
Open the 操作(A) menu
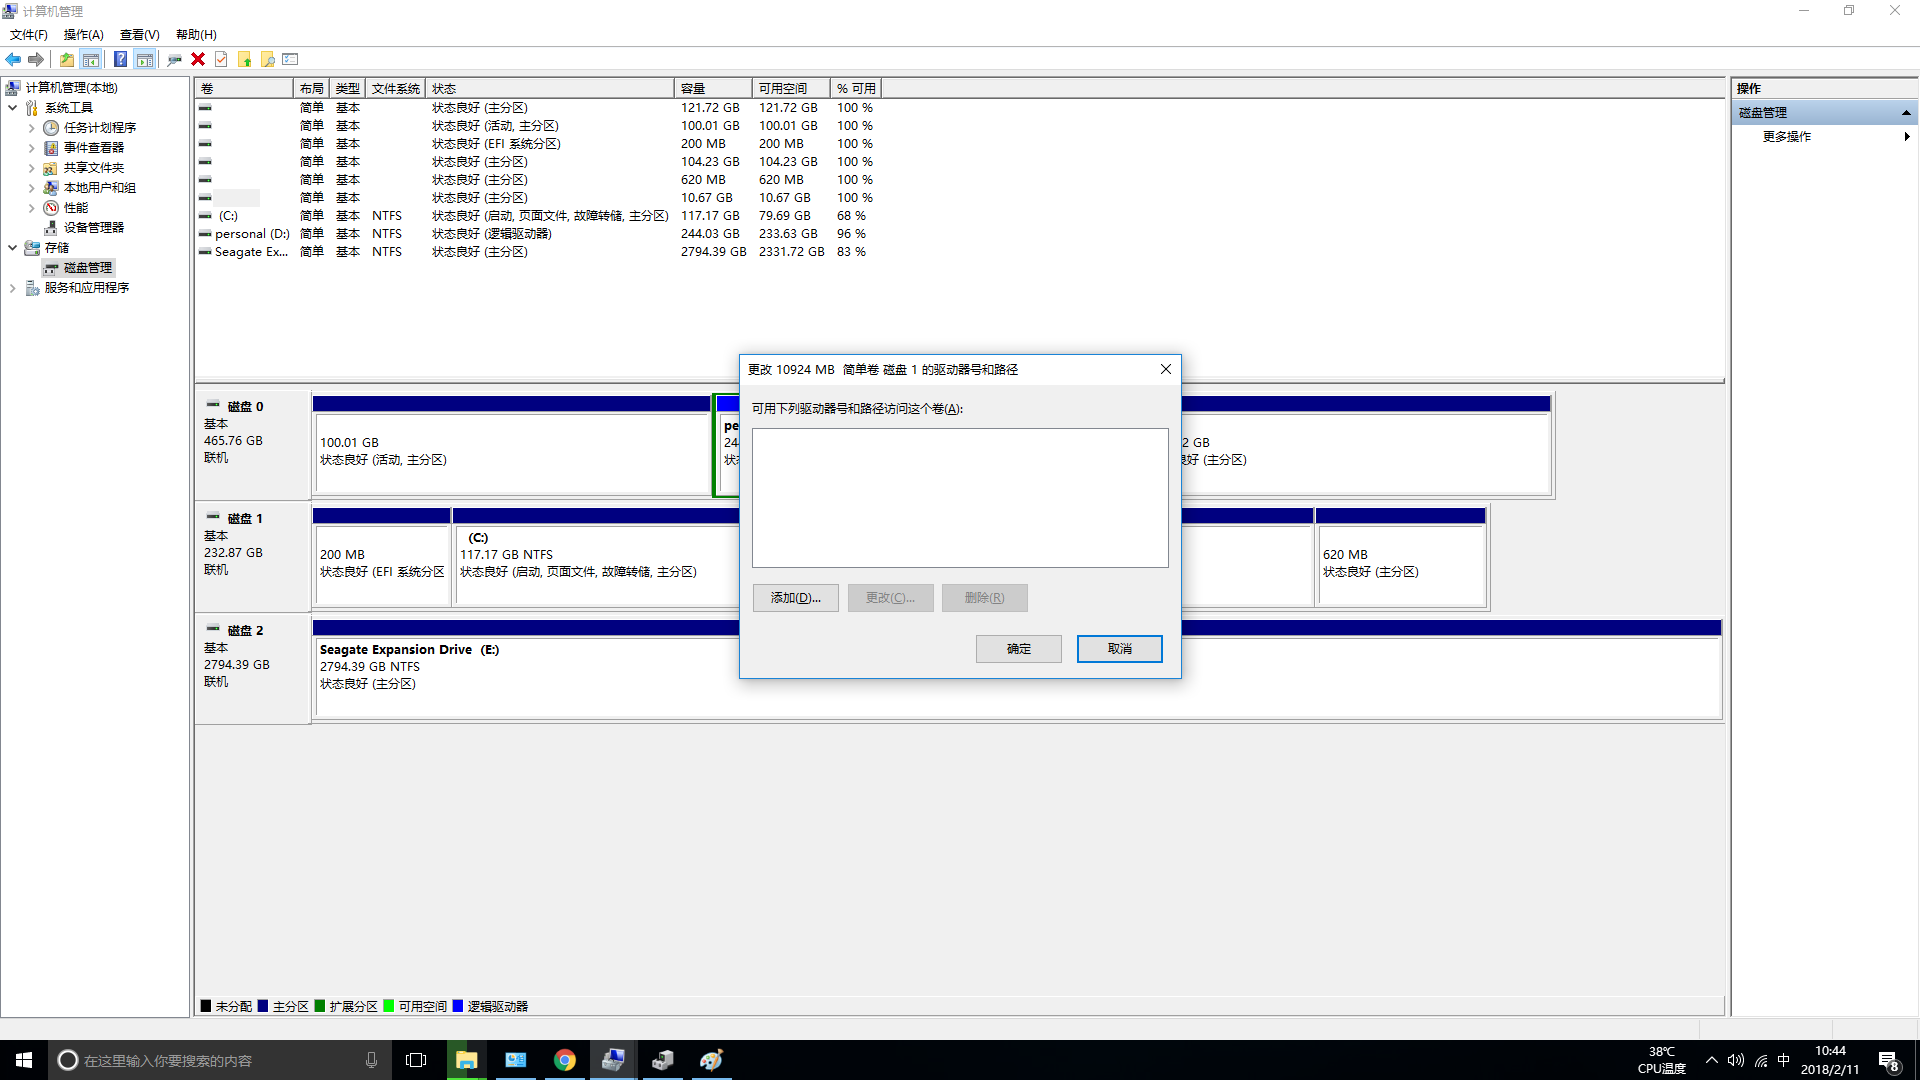(x=83, y=34)
